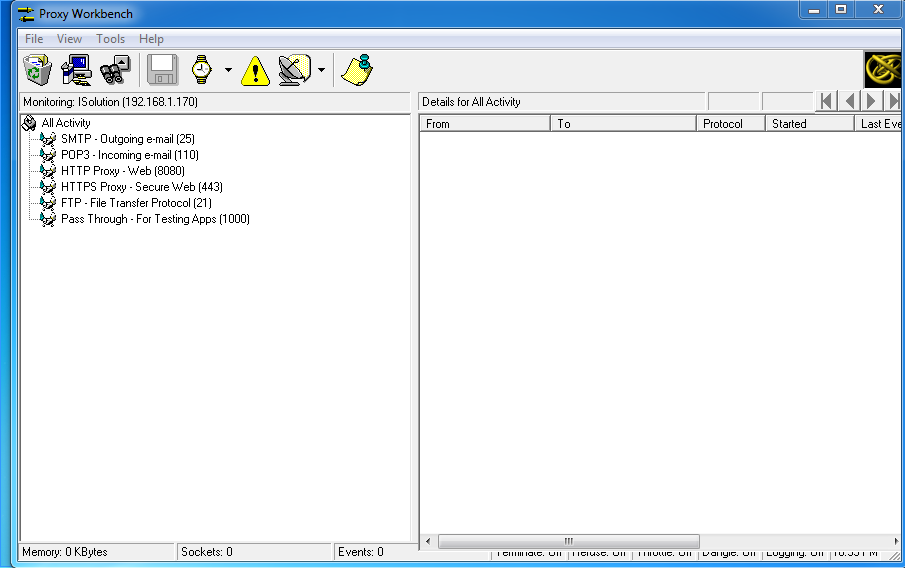Click the icon beside POP3 Incoming e-mail
This screenshot has width=905, height=568.
tap(48, 155)
